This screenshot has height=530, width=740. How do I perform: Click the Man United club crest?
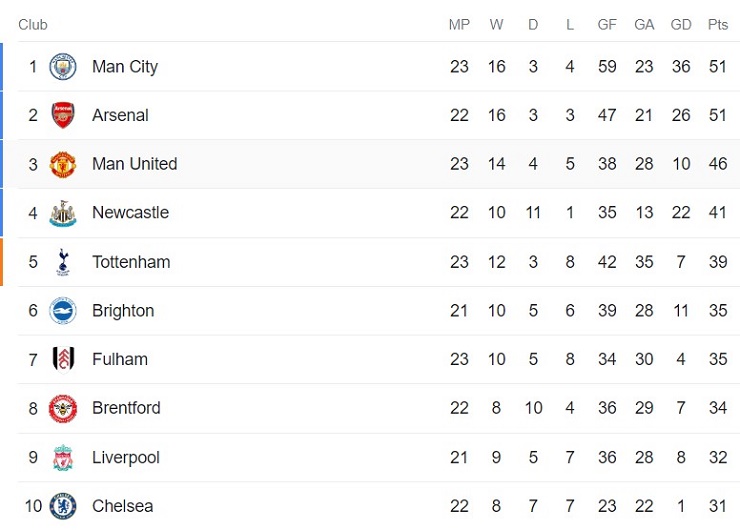click(x=63, y=164)
